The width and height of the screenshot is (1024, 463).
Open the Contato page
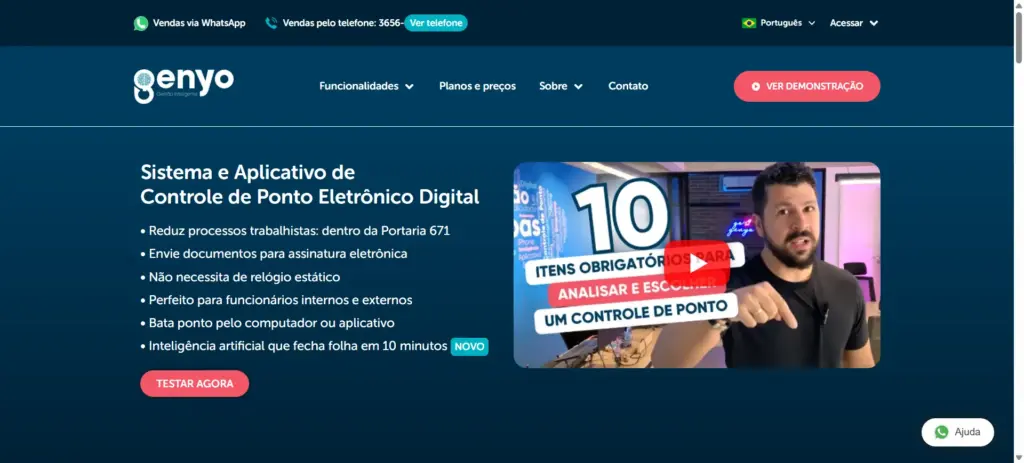(x=628, y=86)
